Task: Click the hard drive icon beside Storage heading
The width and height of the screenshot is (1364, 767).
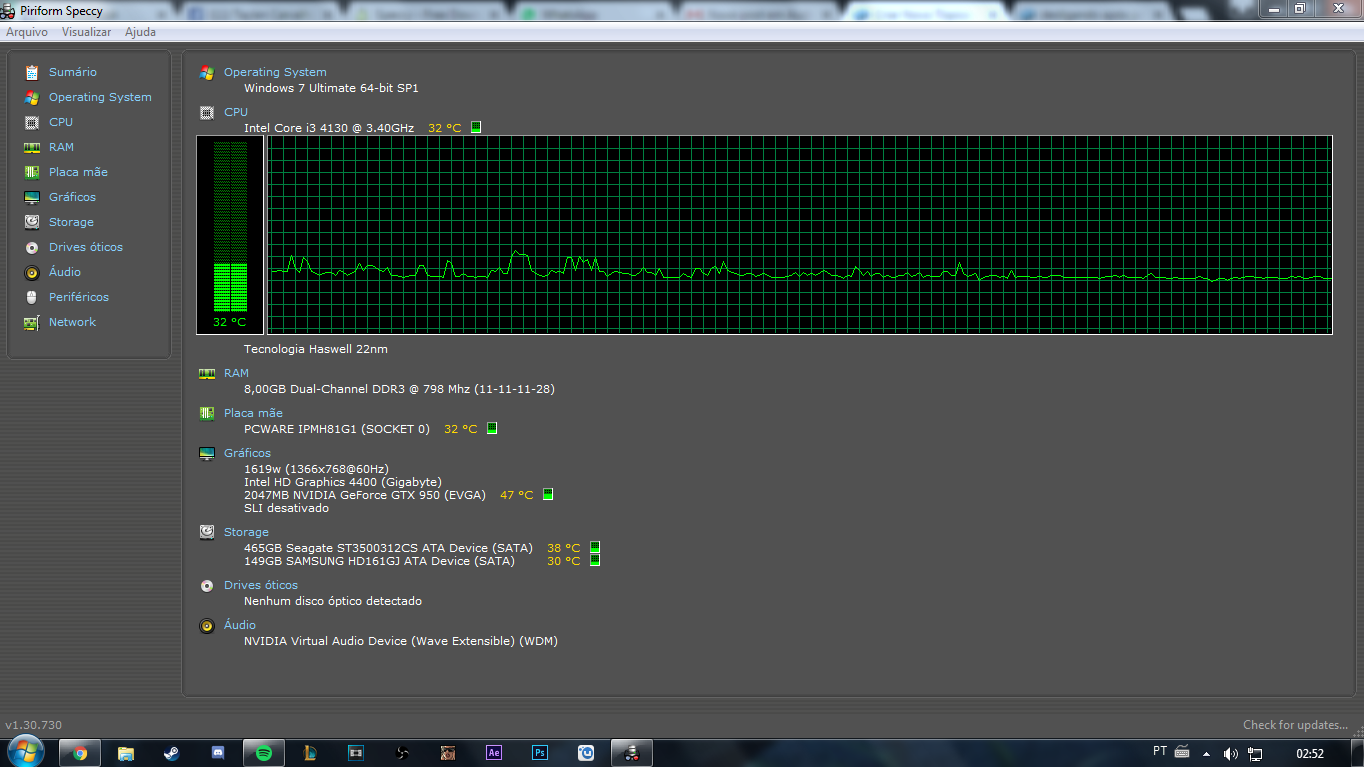Action: pos(207,532)
